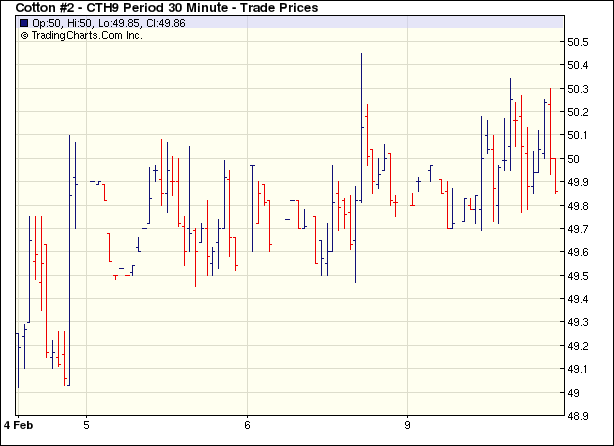The image size is (614, 446).
Task: Click the 48.9 price axis label
Action: tap(578, 416)
